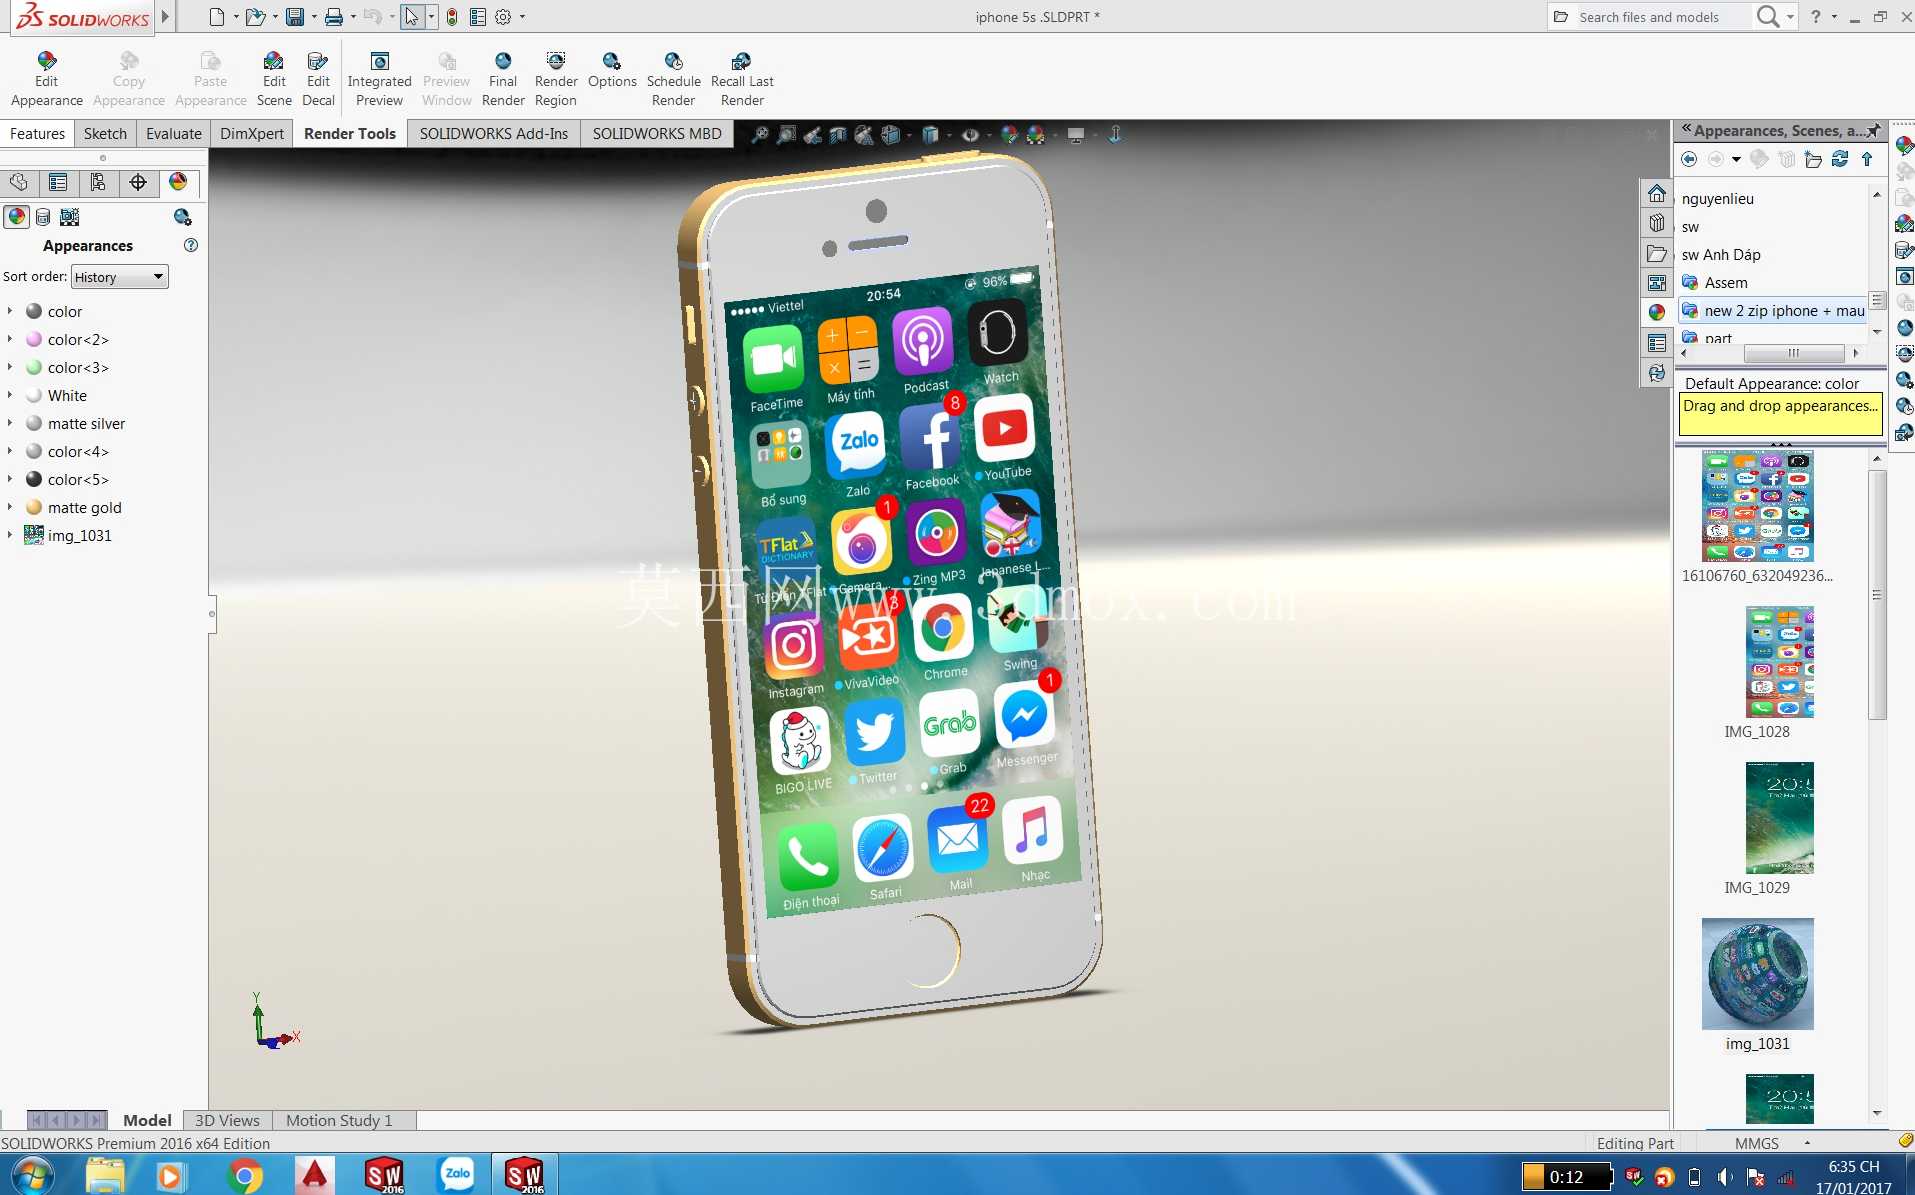Click the Print icon
Screen dimensions: 1915x1195
[334, 17]
